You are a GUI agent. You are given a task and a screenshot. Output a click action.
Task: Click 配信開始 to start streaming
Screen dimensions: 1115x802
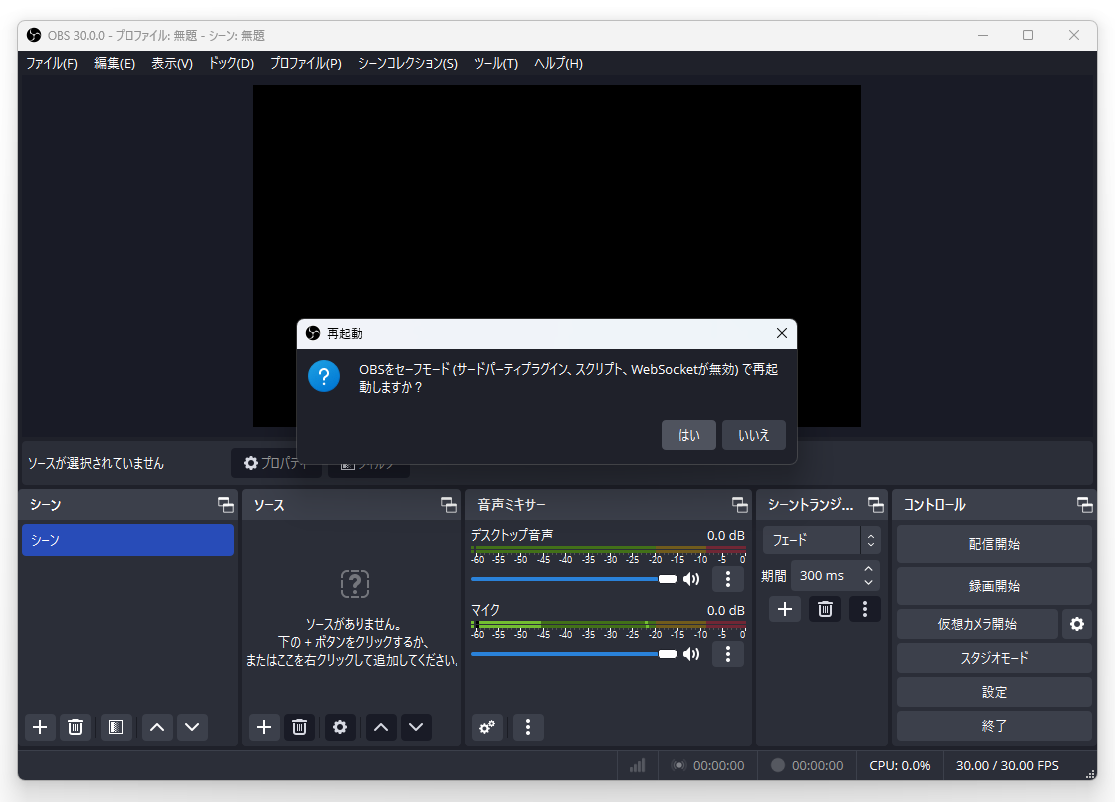pyautogui.click(x=994, y=545)
